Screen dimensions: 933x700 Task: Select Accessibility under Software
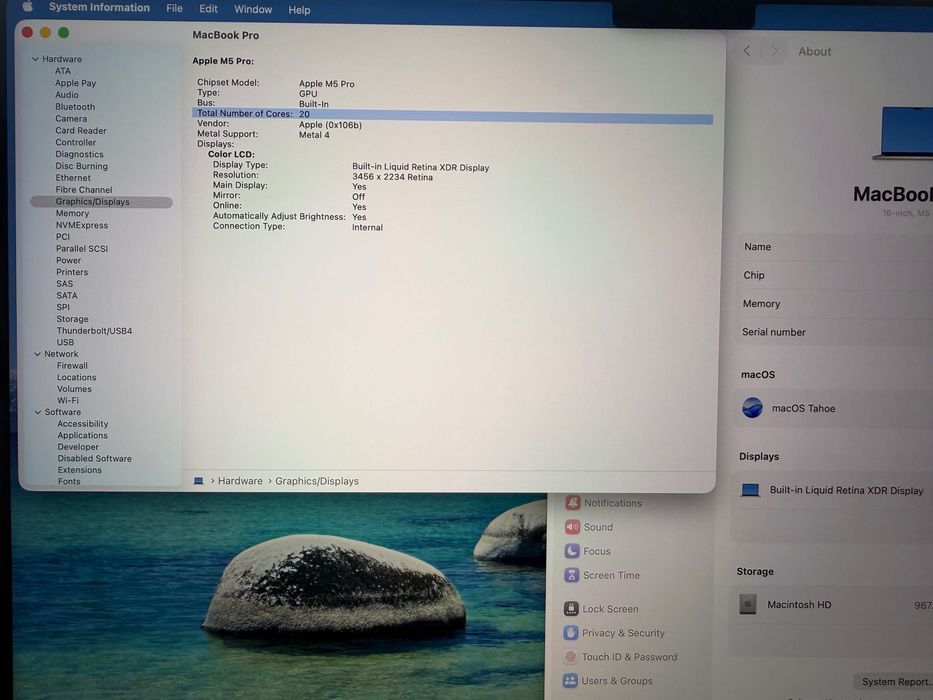click(x=83, y=424)
